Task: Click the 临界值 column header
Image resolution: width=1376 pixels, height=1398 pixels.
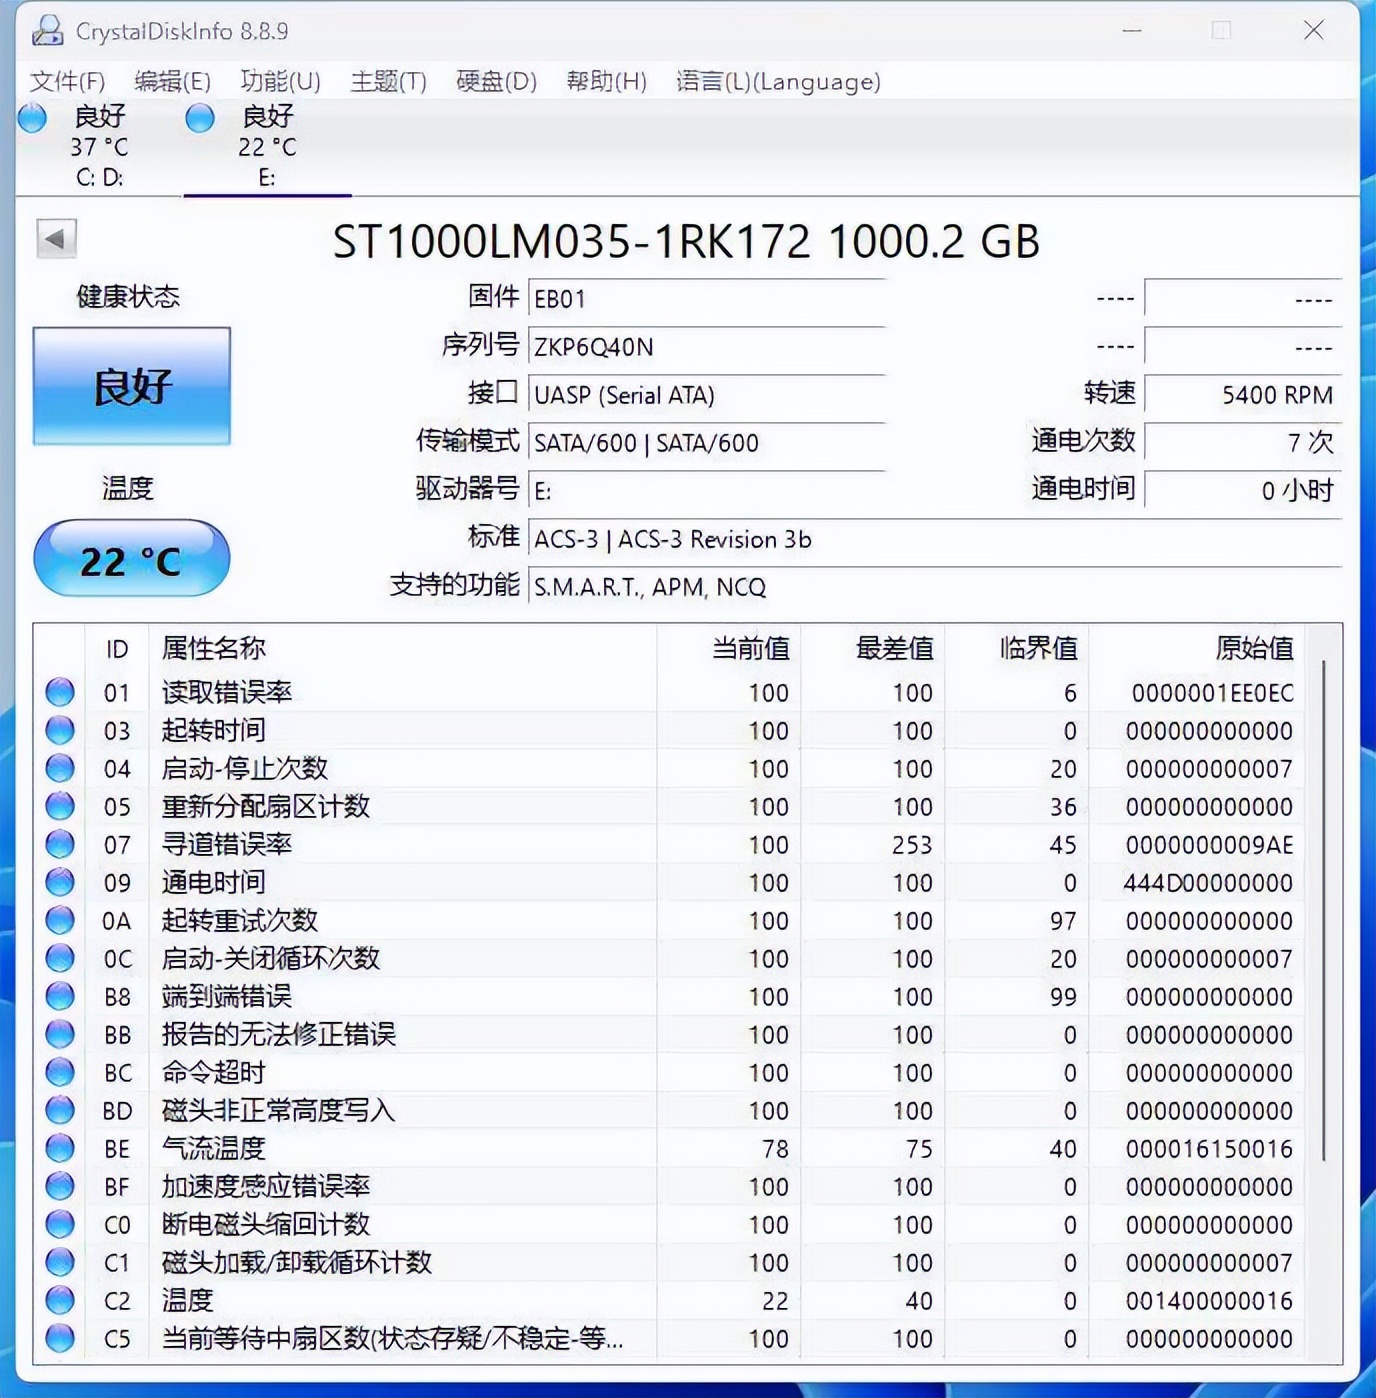Action: (1017, 648)
